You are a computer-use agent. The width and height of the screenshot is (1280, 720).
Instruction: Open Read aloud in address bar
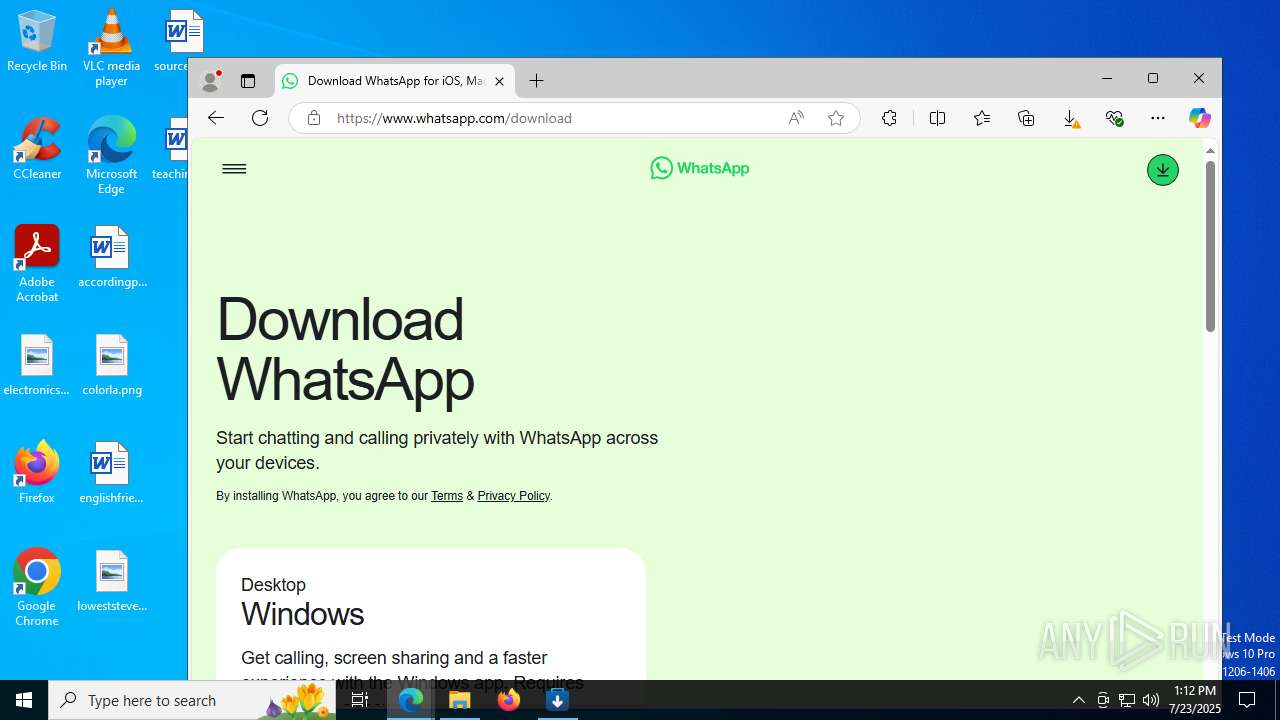coord(796,118)
